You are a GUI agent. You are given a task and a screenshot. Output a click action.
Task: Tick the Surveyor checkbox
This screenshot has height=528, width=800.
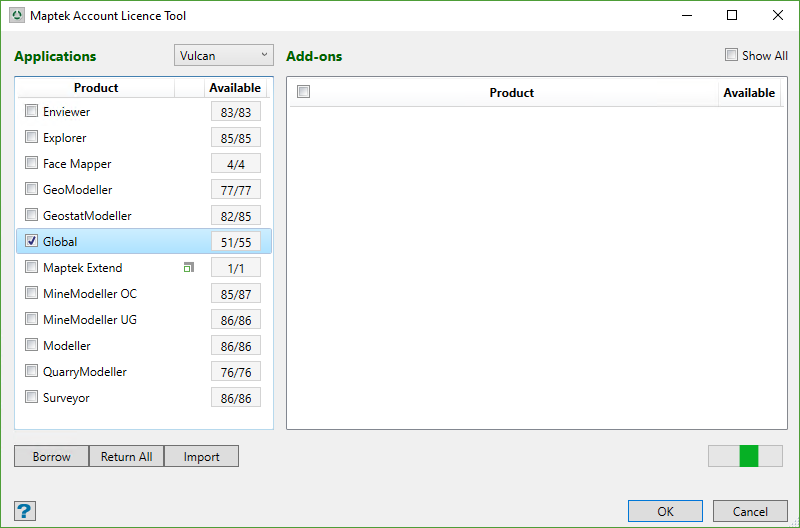point(32,397)
